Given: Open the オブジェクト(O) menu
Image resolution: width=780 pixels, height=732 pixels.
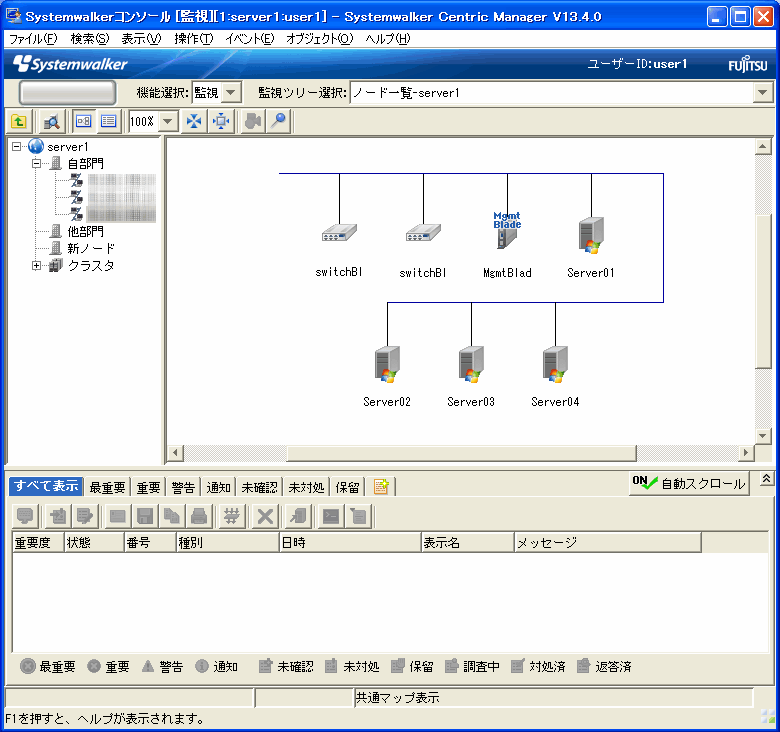Looking at the screenshot, I should [319, 39].
